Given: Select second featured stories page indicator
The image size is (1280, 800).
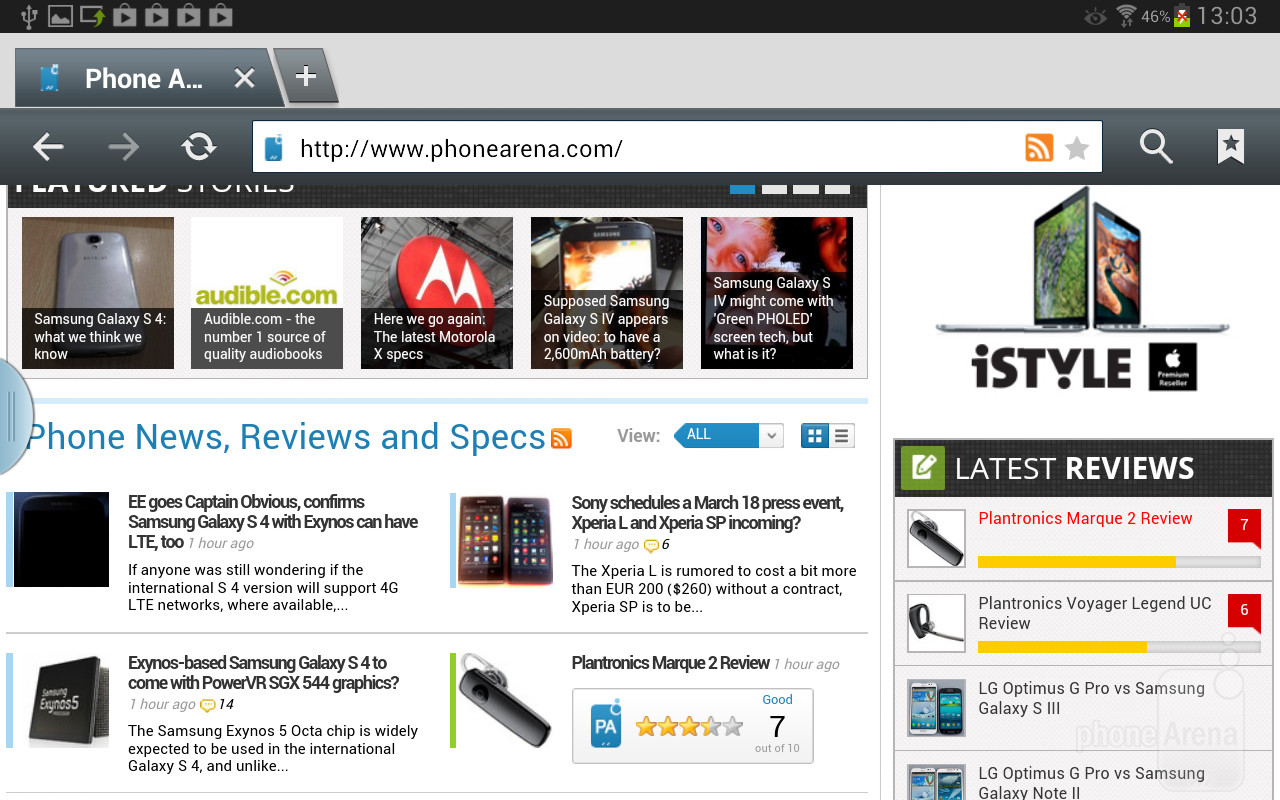Looking at the screenshot, I should [774, 188].
